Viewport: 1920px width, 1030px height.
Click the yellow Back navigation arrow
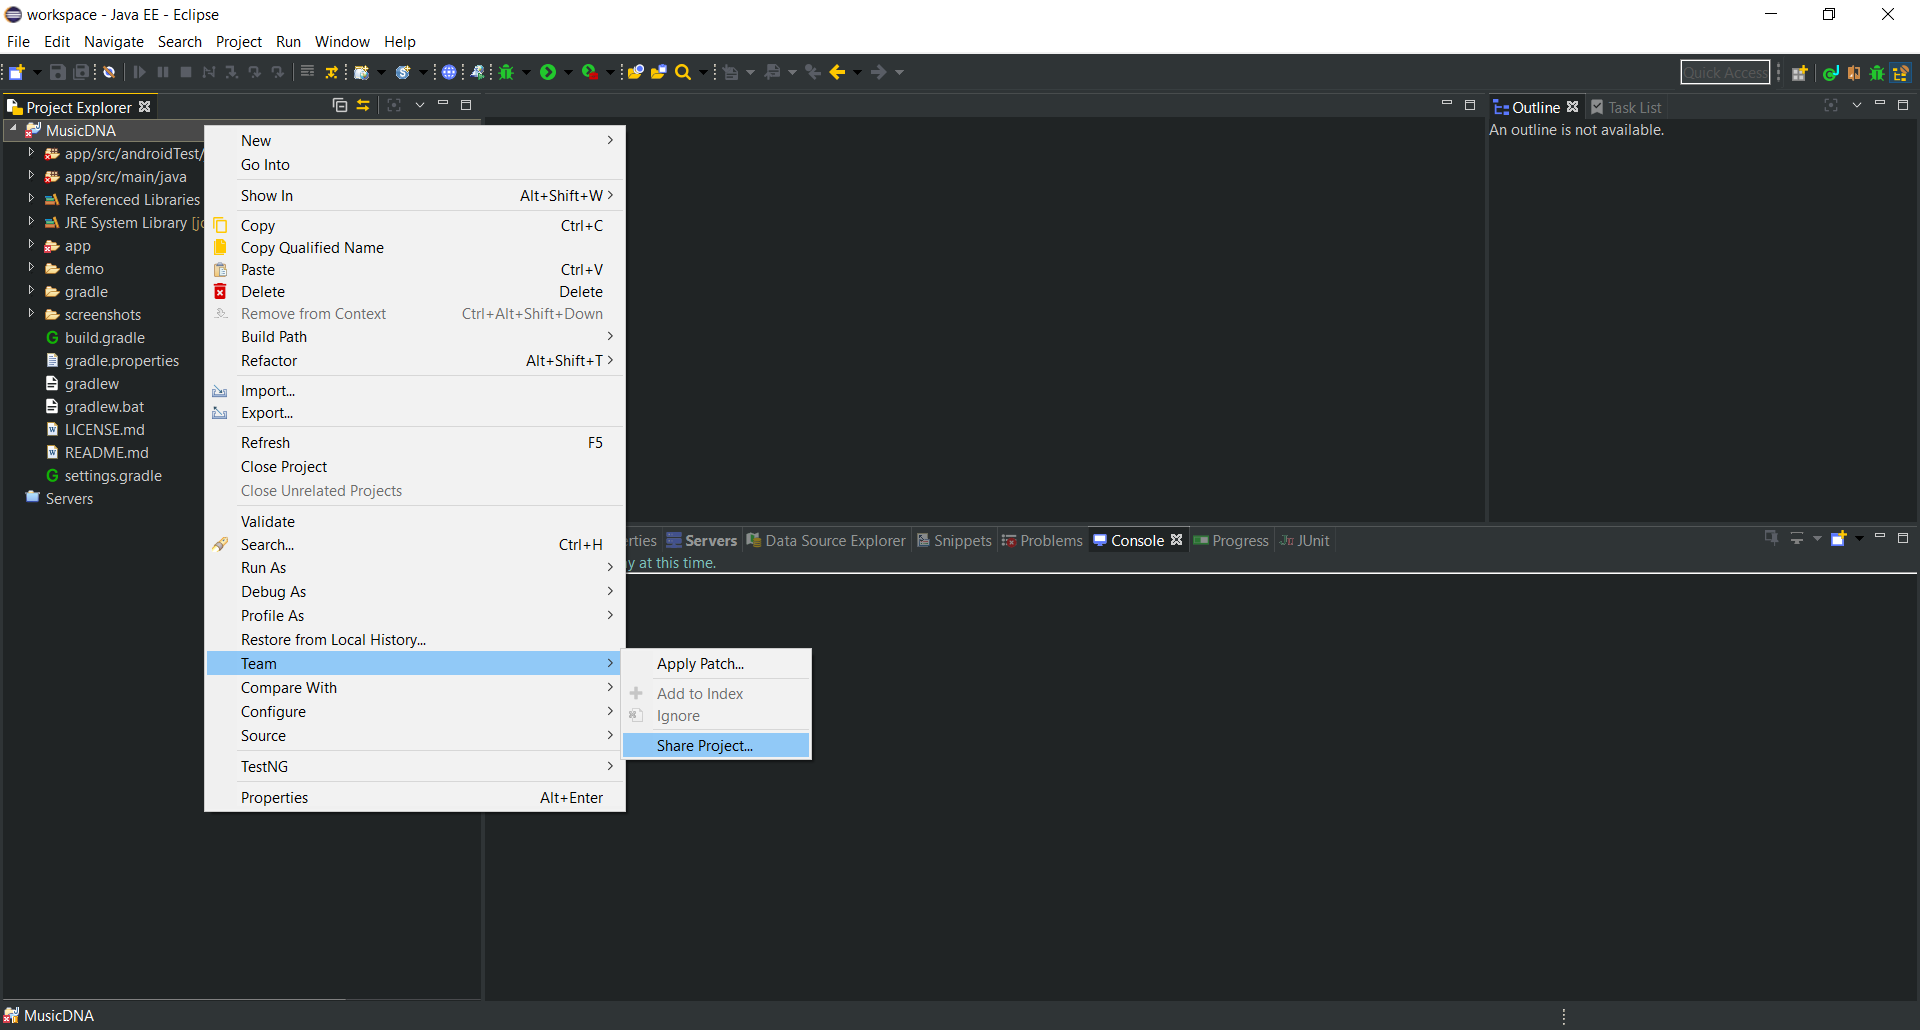[x=837, y=72]
